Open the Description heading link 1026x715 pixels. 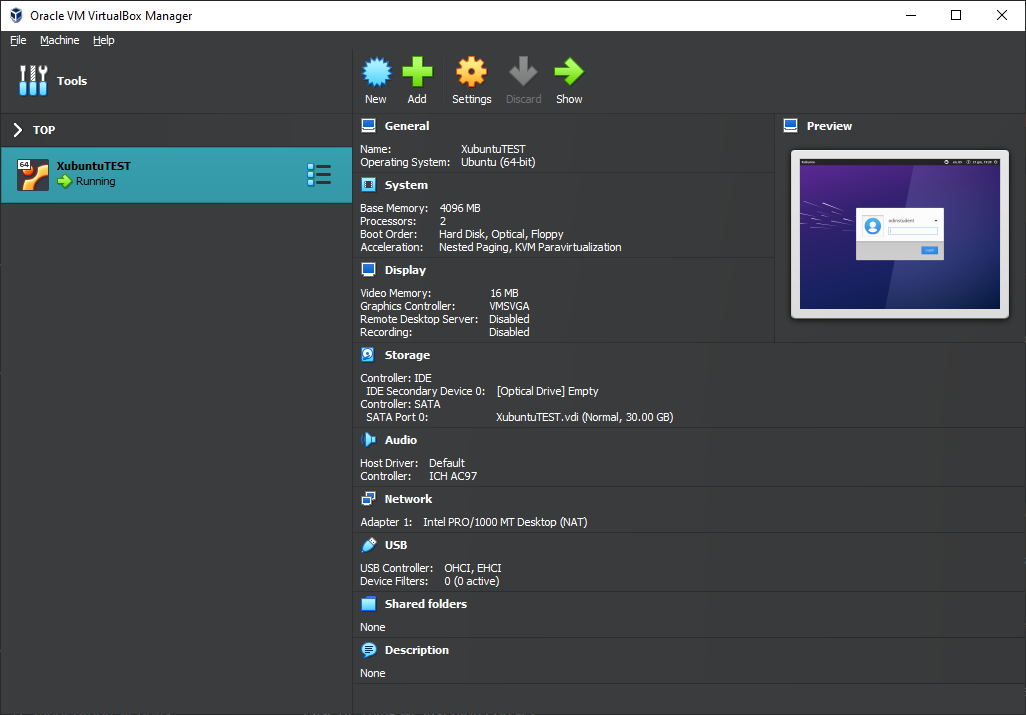(x=417, y=650)
